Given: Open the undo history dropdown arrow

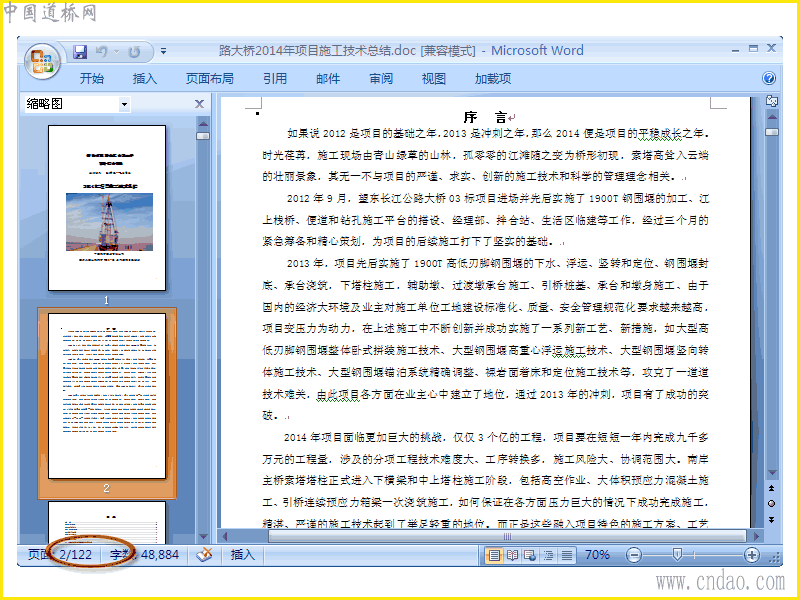Looking at the screenshot, I should point(117,52).
